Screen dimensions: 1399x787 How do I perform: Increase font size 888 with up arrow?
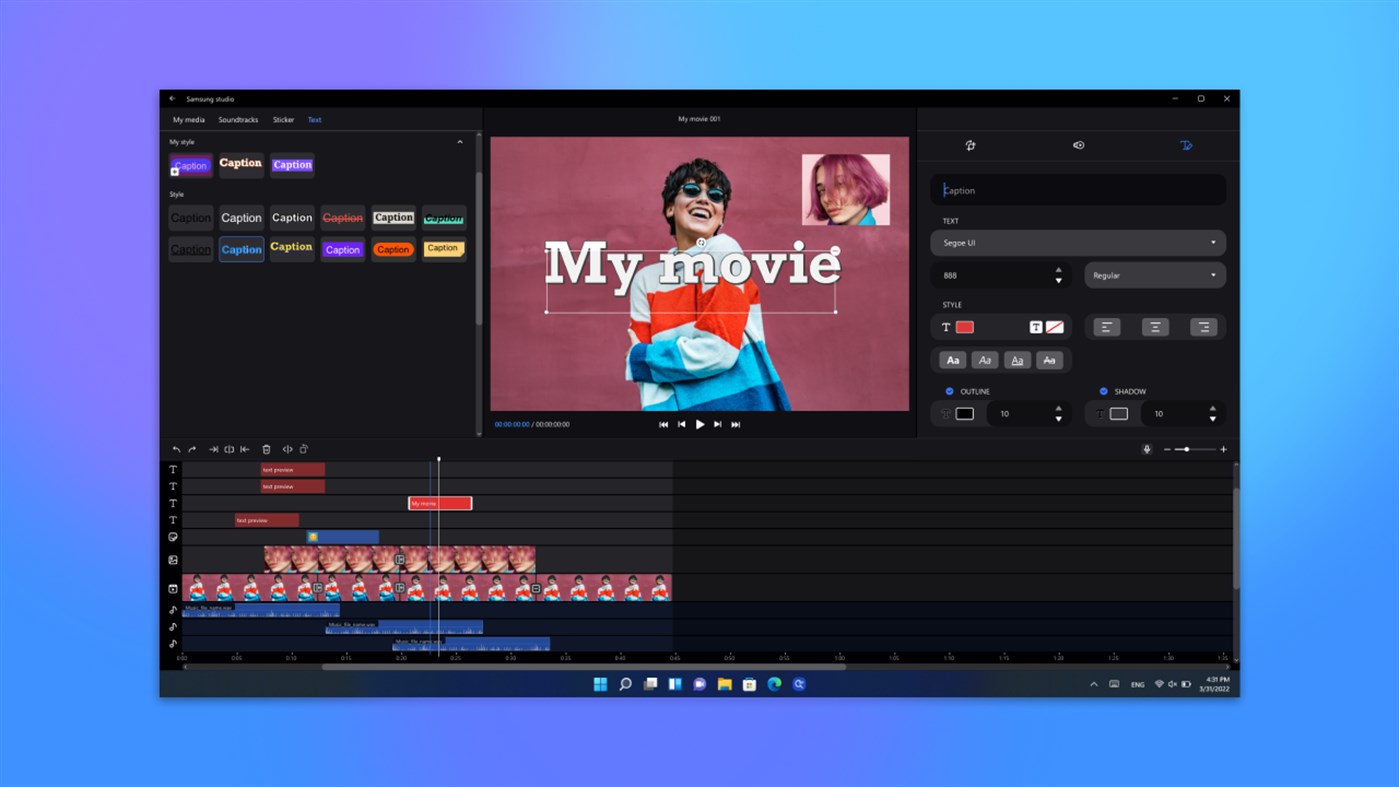pos(1059,270)
